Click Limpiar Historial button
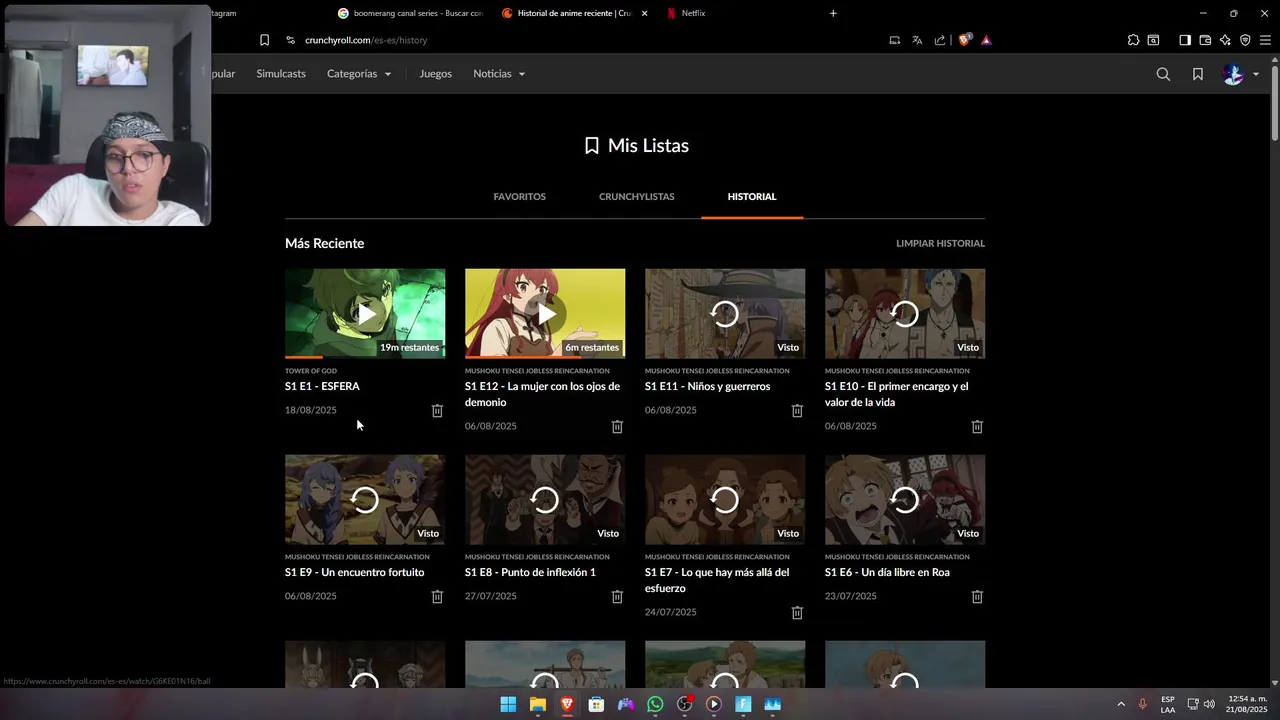Viewport: 1280px width, 720px height. [x=940, y=243]
